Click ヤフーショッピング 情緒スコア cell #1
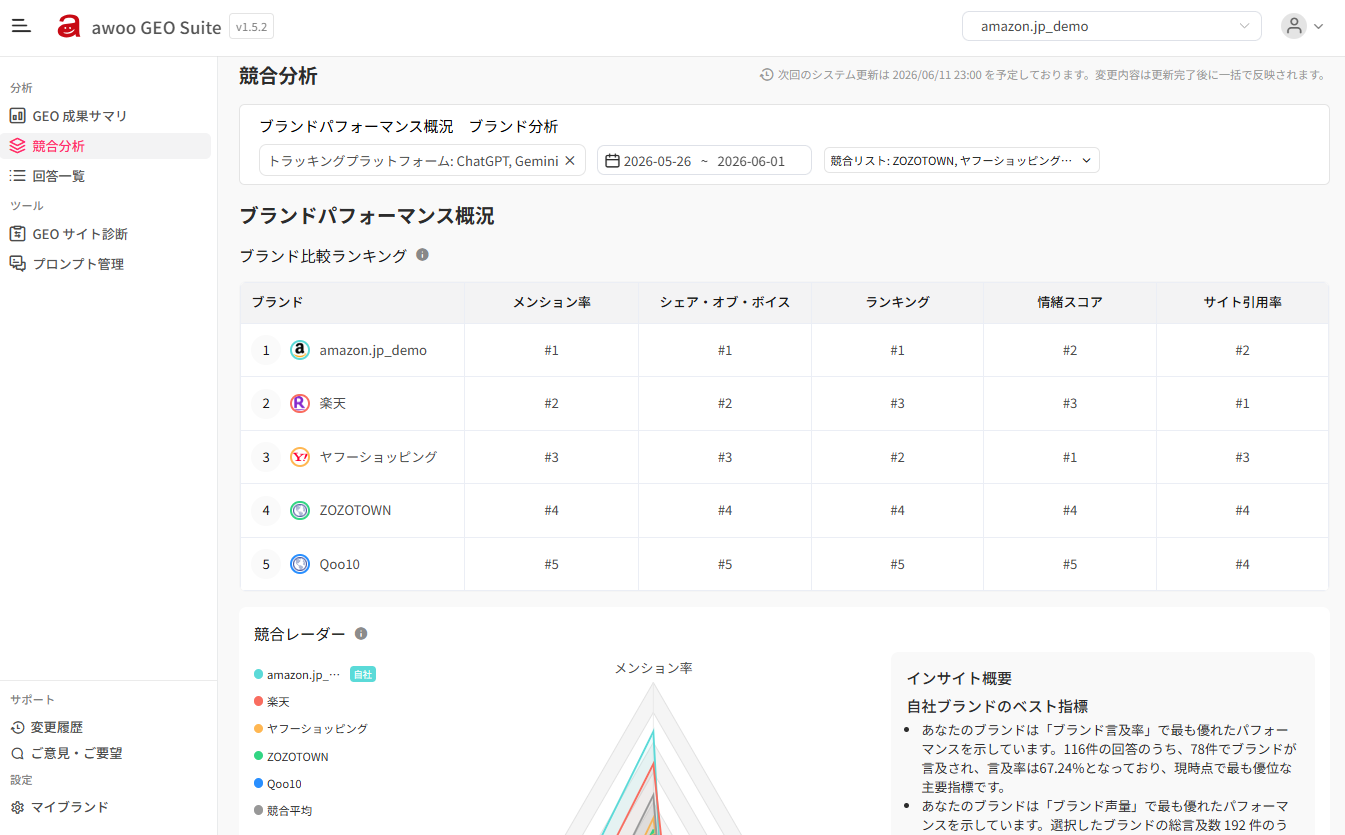This screenshot has width=1345, height=835. 1070,457
